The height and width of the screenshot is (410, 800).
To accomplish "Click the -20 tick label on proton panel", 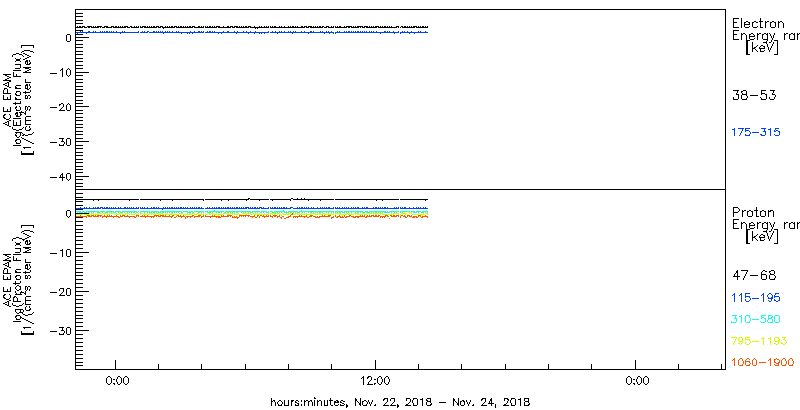I will coord(60,291).
